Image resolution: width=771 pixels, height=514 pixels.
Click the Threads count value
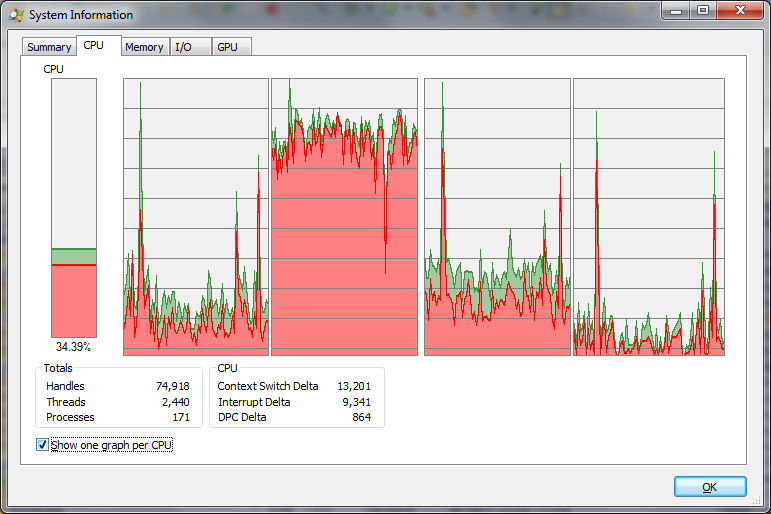click(176, 402)
